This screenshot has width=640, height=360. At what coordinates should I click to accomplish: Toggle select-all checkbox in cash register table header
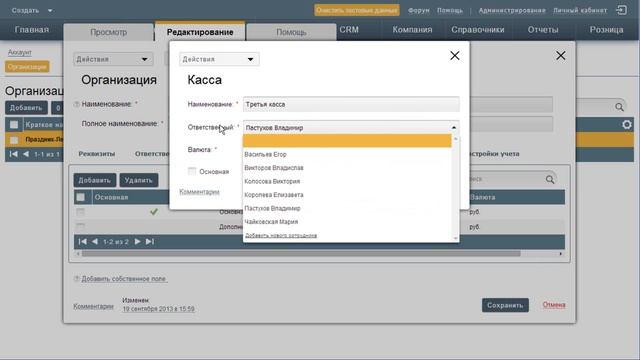pyautogui.click(x=80, y=197)
